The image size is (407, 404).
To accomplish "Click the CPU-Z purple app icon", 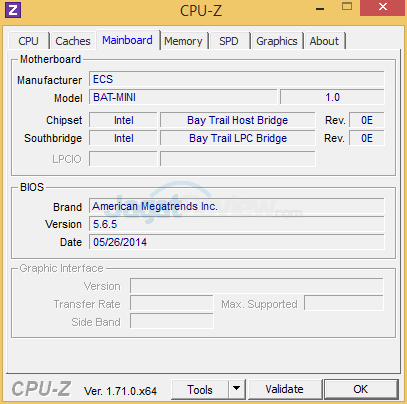I will point(13,10).
